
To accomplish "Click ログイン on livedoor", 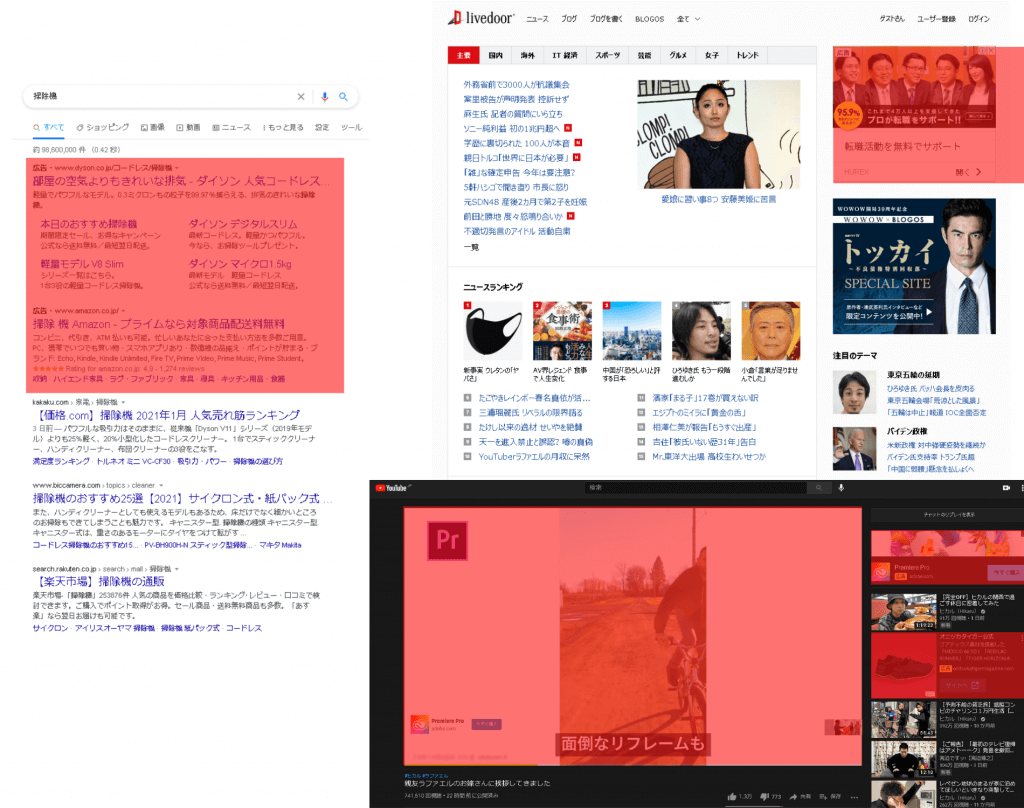I will click(979, 19).
